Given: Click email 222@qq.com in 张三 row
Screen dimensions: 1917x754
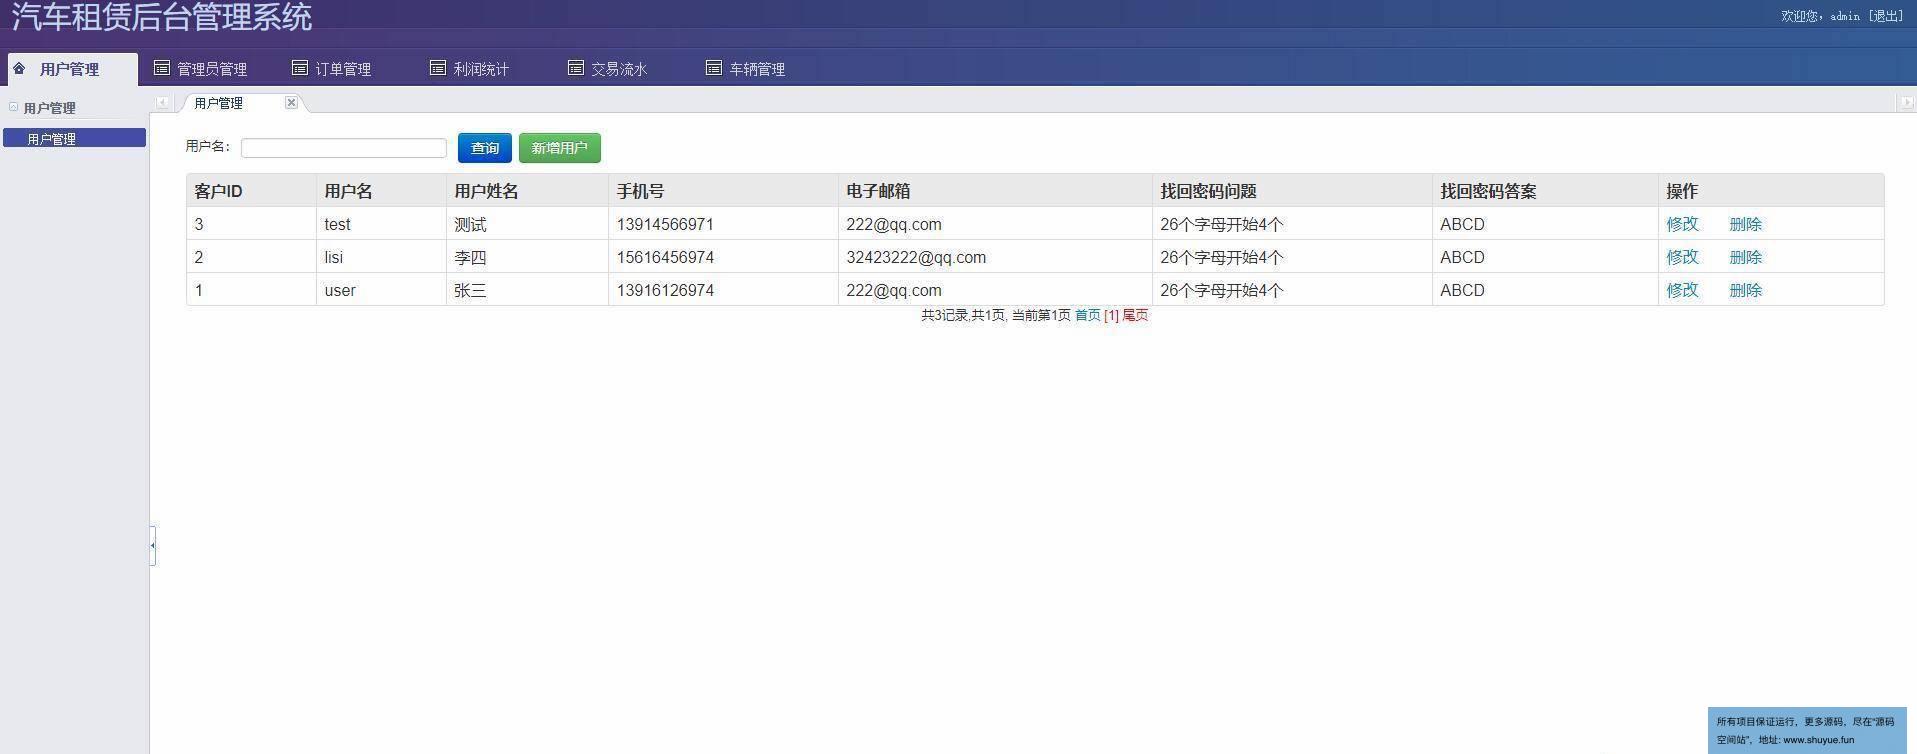Looking at the screenshot, I should click(894, 290).
